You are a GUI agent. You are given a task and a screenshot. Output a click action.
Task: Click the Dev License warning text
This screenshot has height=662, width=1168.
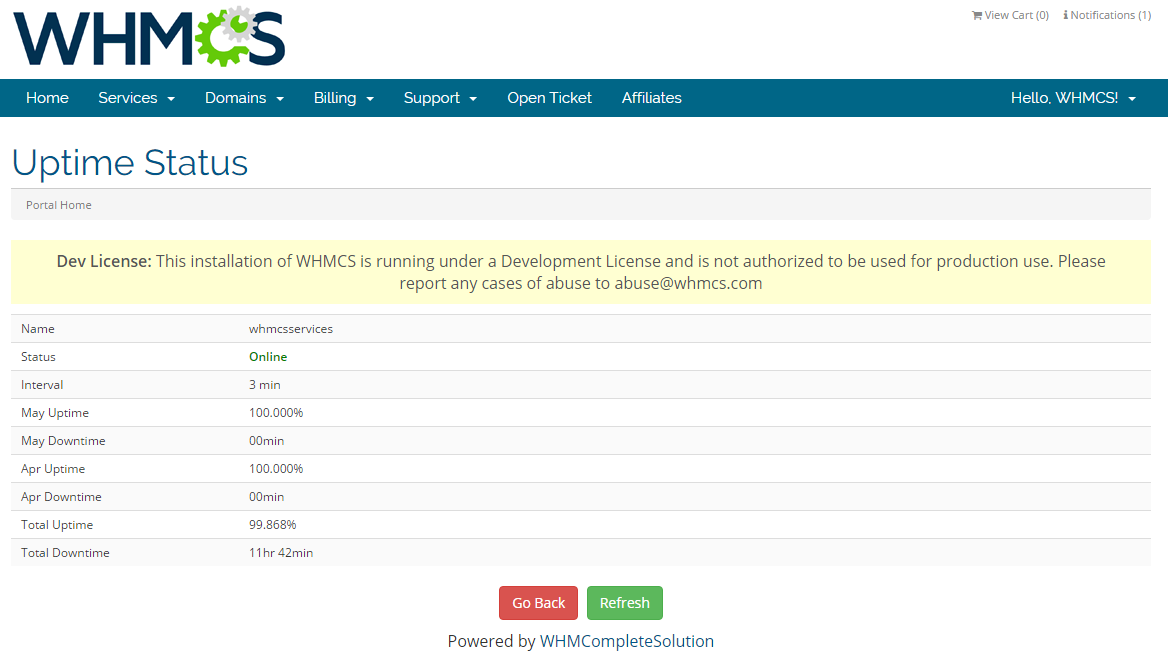(x=581, y=272)
